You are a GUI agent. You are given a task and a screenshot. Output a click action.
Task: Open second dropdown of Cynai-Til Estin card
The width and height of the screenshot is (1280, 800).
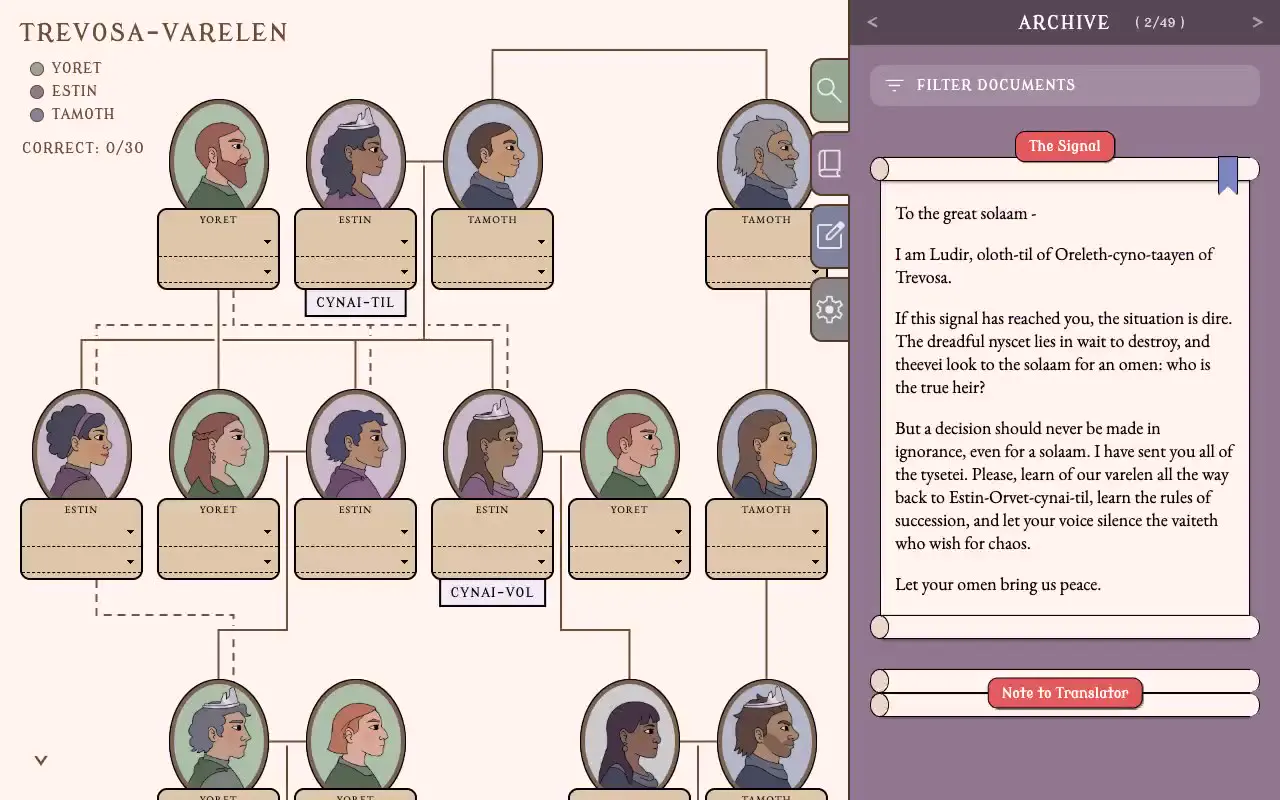pyautogui.click(x=355, y=271)
